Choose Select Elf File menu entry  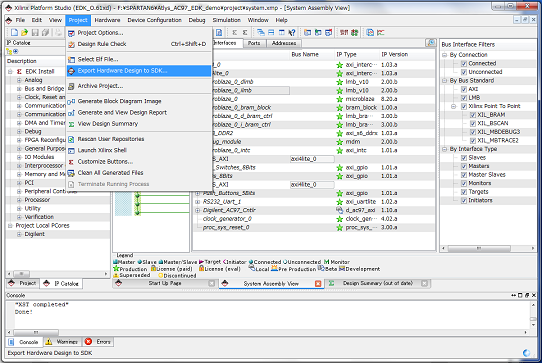click(139, 59)
